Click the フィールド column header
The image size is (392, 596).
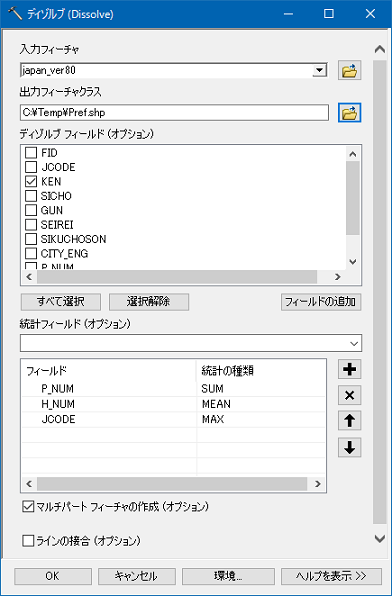(109, 371)
